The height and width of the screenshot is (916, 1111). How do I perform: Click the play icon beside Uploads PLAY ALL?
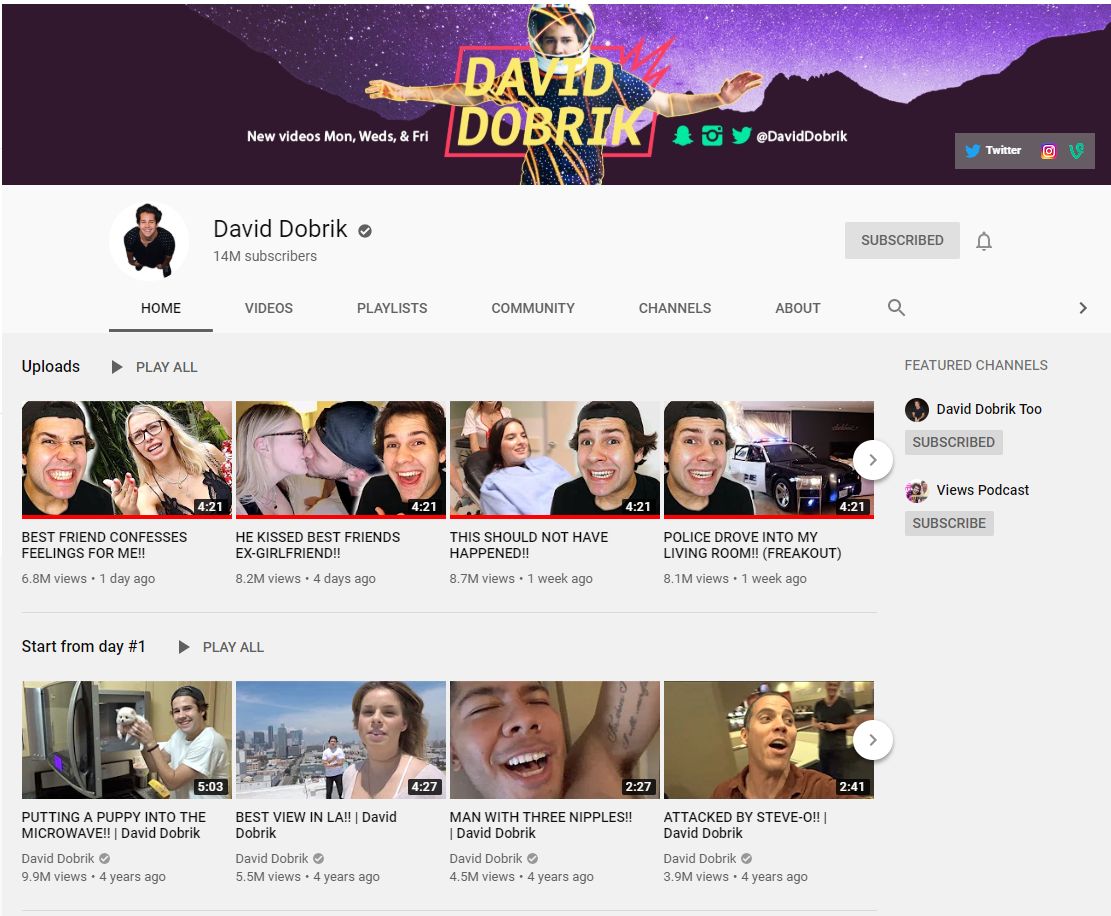[117, 367]
